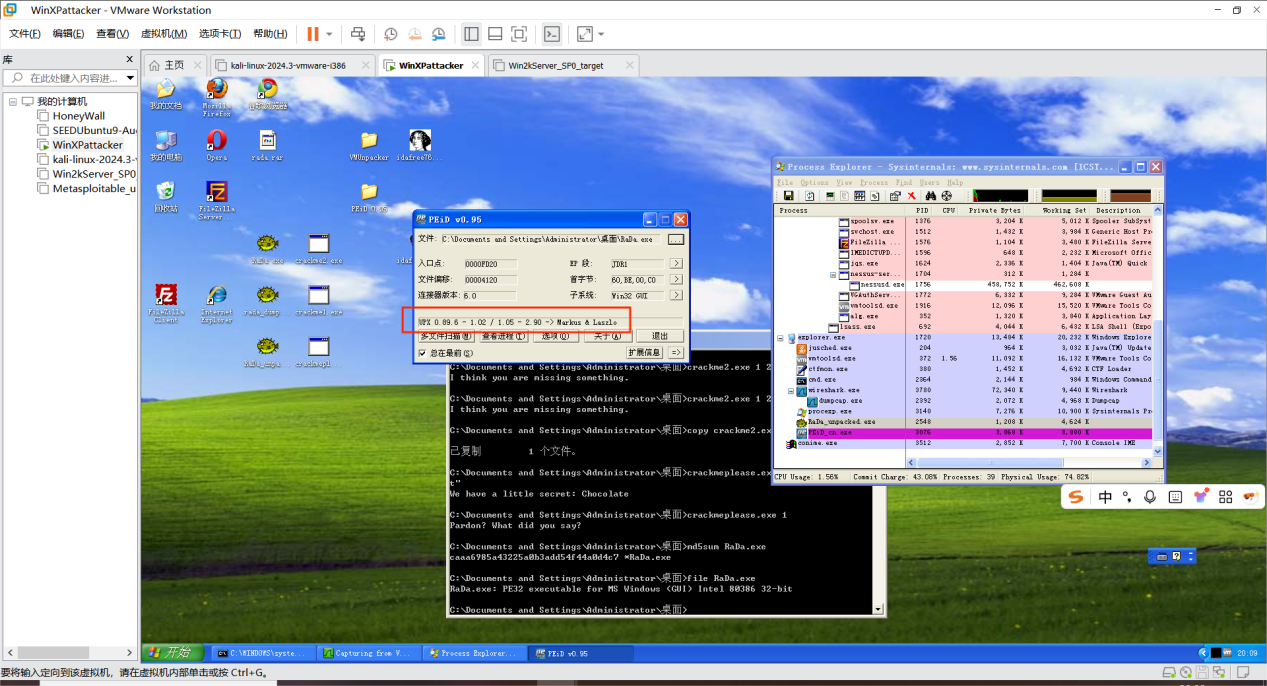Open Process Explorer Find menu
This screenshot has width=1267, height=686.
903,183
